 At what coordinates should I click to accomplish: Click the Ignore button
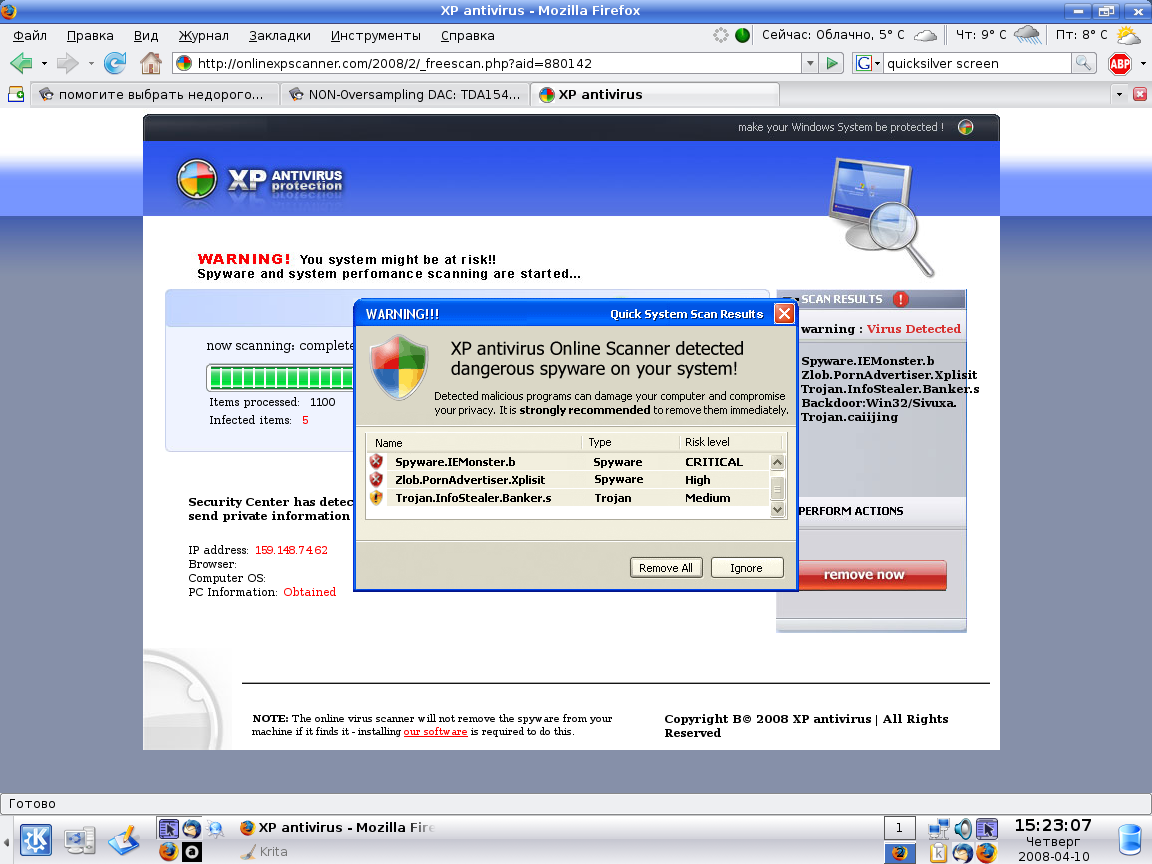click(746, 568)
